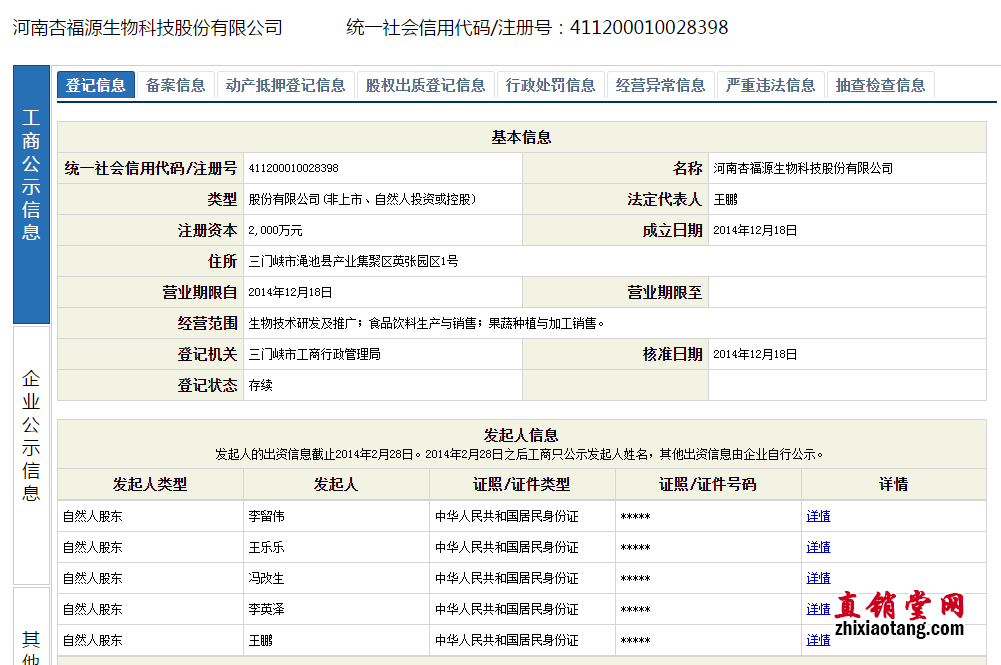Open the 其他 side tab at the bottom
Image resolution: width=1001 pixels, height=665 pixels.
tap(31, 640)
